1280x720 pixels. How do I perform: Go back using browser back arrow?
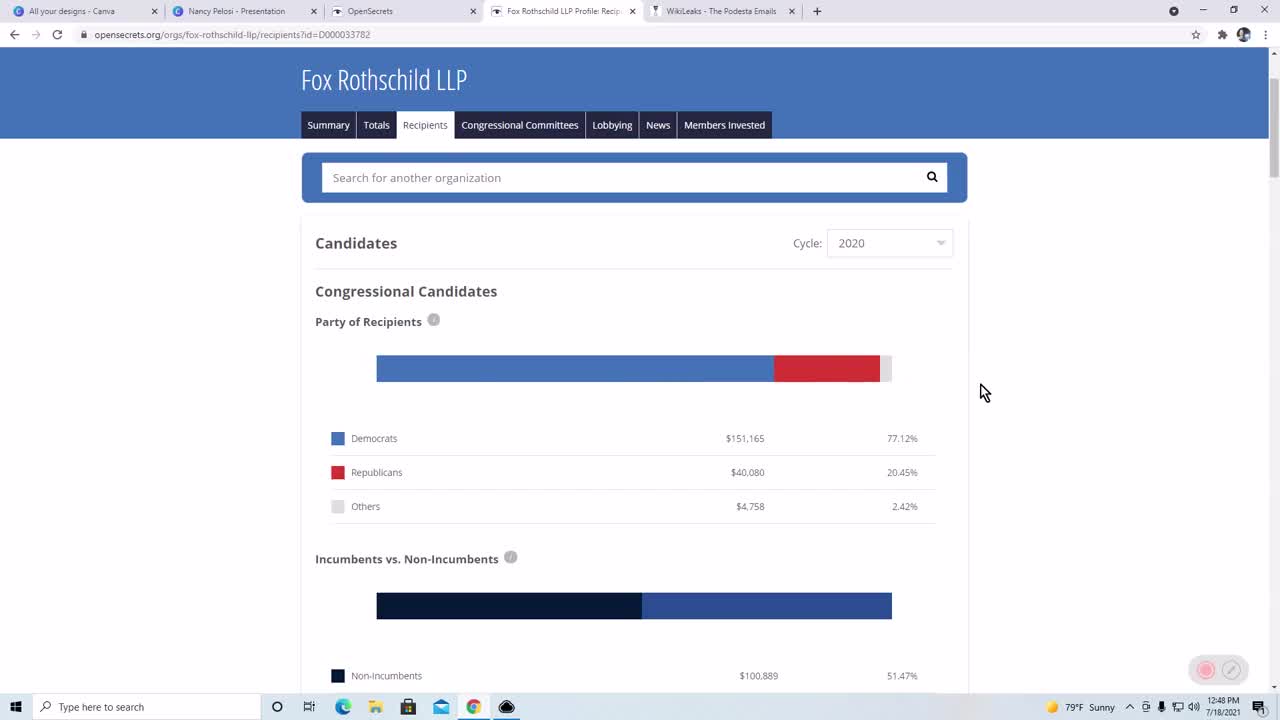click(14, 34)
